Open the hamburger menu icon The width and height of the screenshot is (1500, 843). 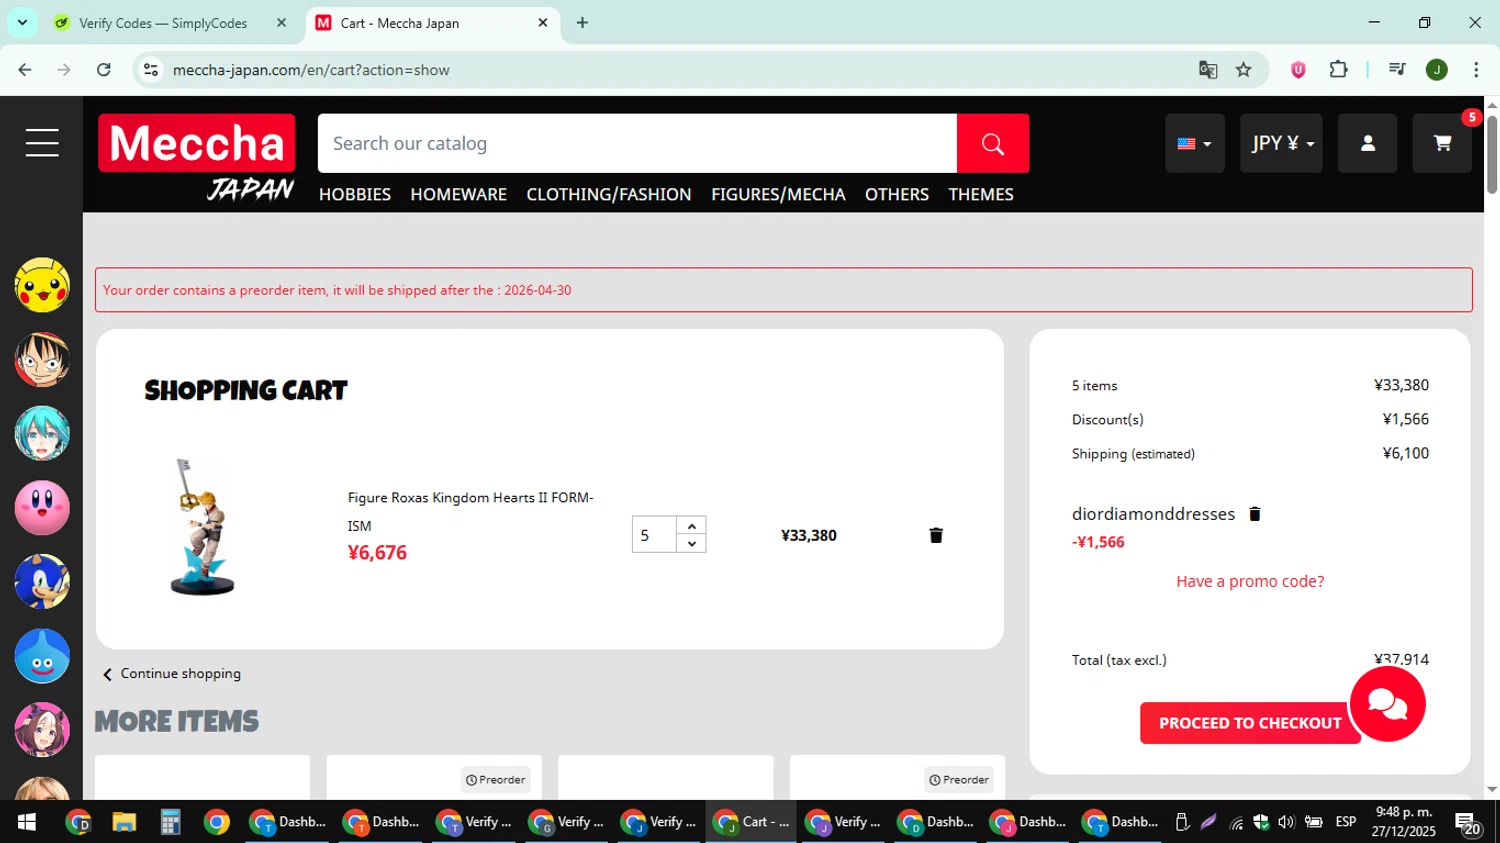(x=42, y=143)
